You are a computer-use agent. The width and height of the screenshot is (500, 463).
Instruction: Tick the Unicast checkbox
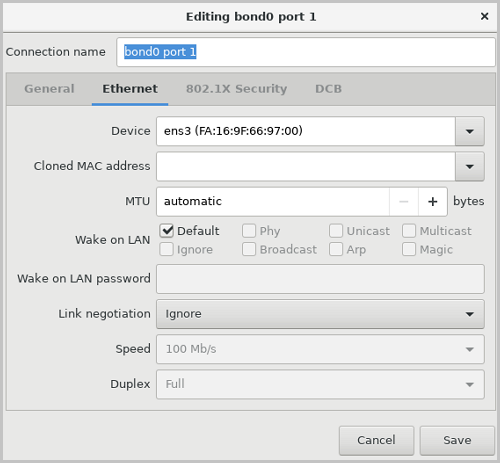(336, 231)
